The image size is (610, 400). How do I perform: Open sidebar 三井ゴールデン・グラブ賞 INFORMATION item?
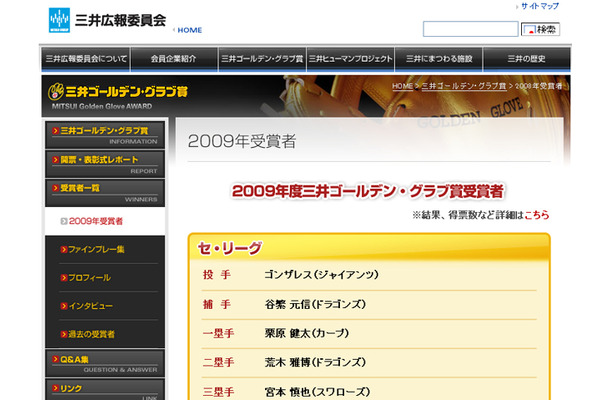coord(105,135)
